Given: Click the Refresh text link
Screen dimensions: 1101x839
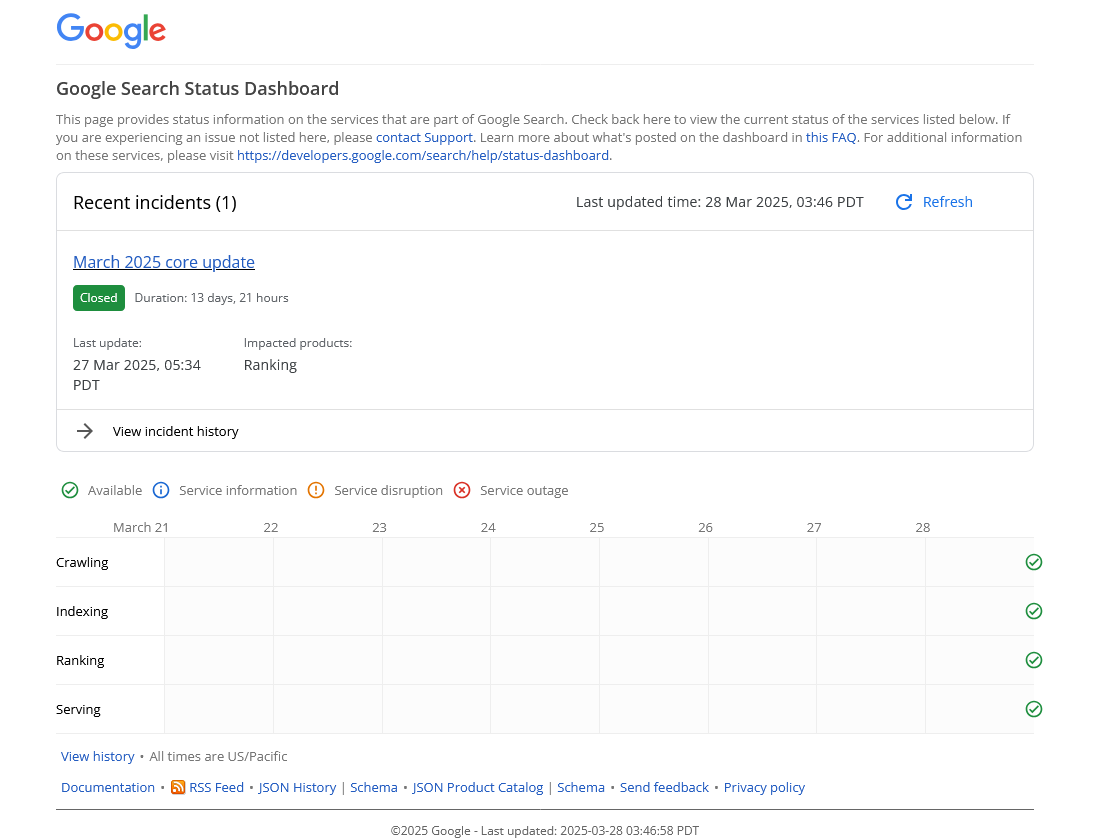Looking at the screenshot, I should point(947,202).
